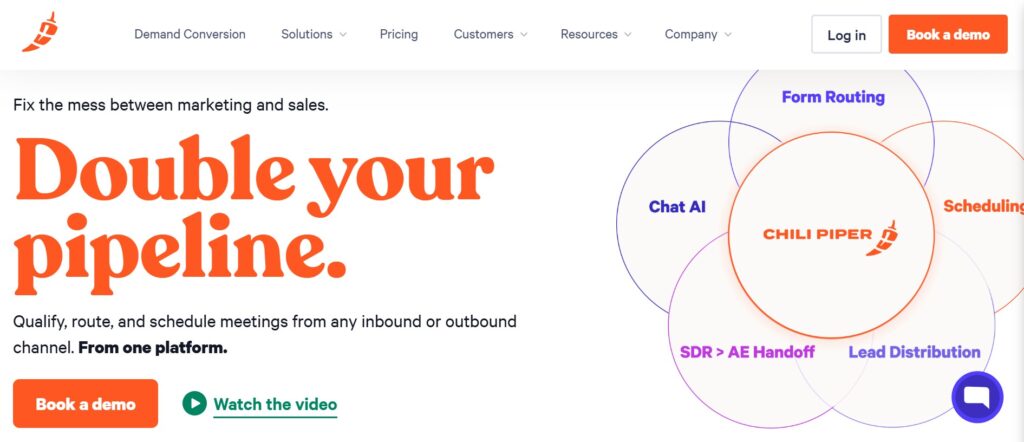The image size is (1024, 442).
Task: Expand the Customers dropdown menu
Action: click(490, 34)
